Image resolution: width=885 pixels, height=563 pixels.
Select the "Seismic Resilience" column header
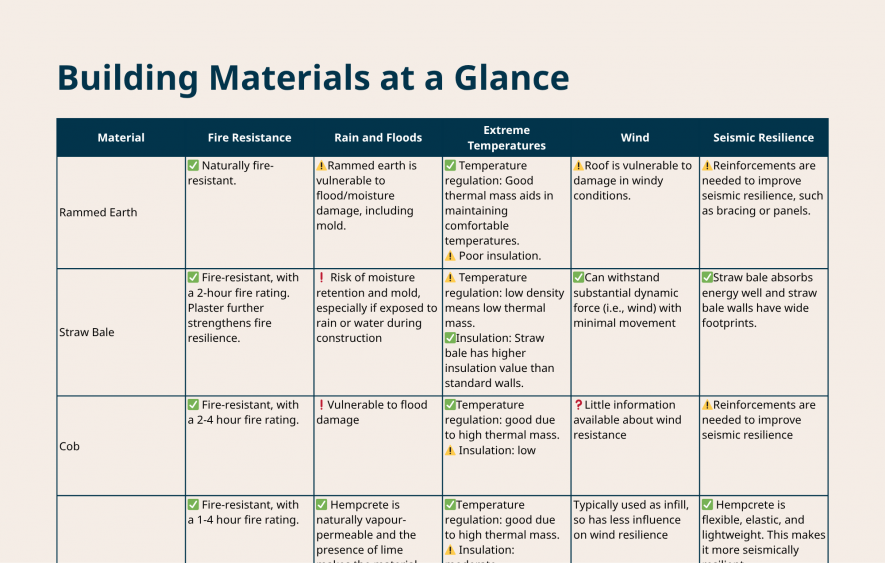pyautogui.click(x=763, y=138)
